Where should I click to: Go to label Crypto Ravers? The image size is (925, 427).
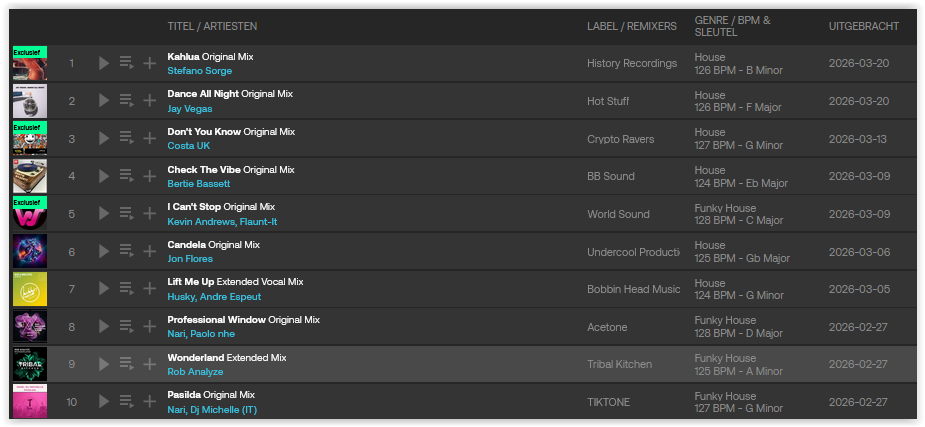[620, 139]
